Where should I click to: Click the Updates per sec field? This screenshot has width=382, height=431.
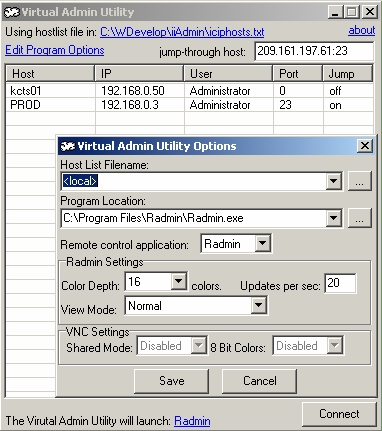click(340, 283)
